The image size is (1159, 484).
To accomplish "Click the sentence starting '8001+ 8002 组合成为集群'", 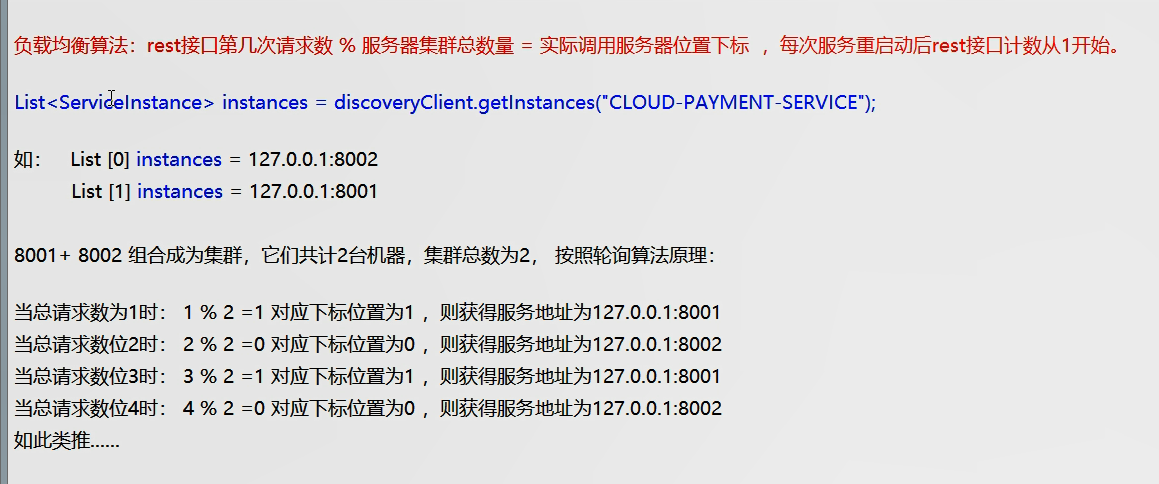I will coord(364,256).
